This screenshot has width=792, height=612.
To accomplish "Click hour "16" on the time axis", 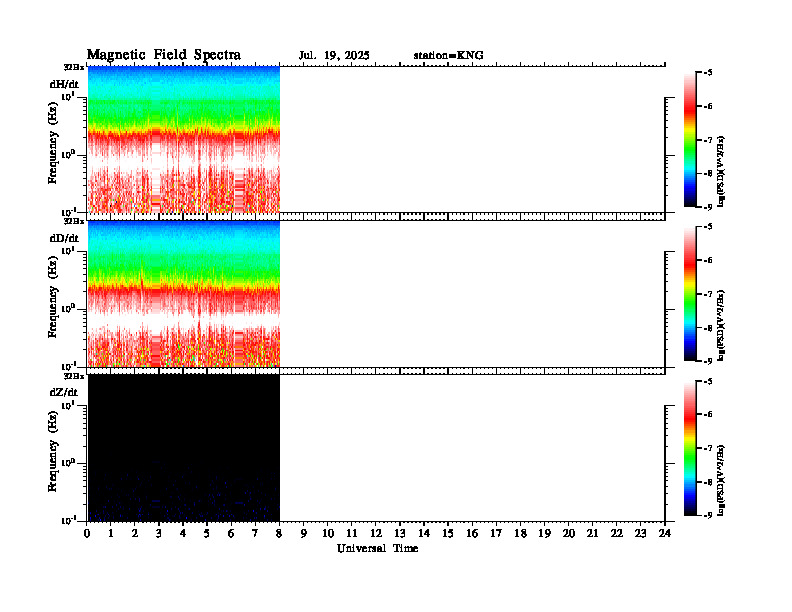I will [x=472, y=534].
